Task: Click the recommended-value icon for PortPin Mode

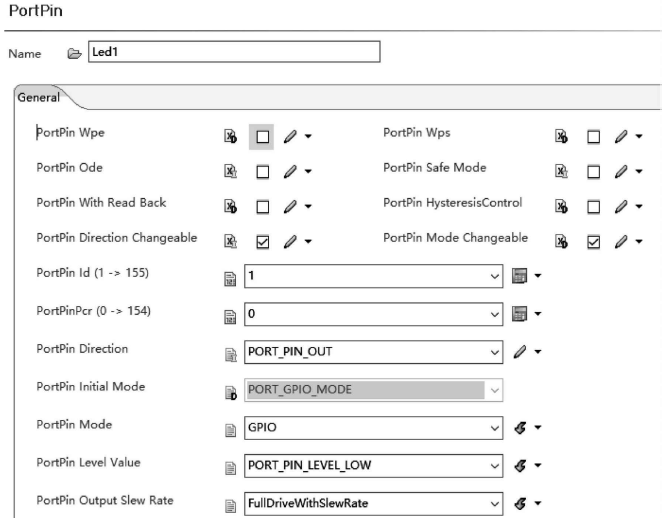Action: pos(520,428)
